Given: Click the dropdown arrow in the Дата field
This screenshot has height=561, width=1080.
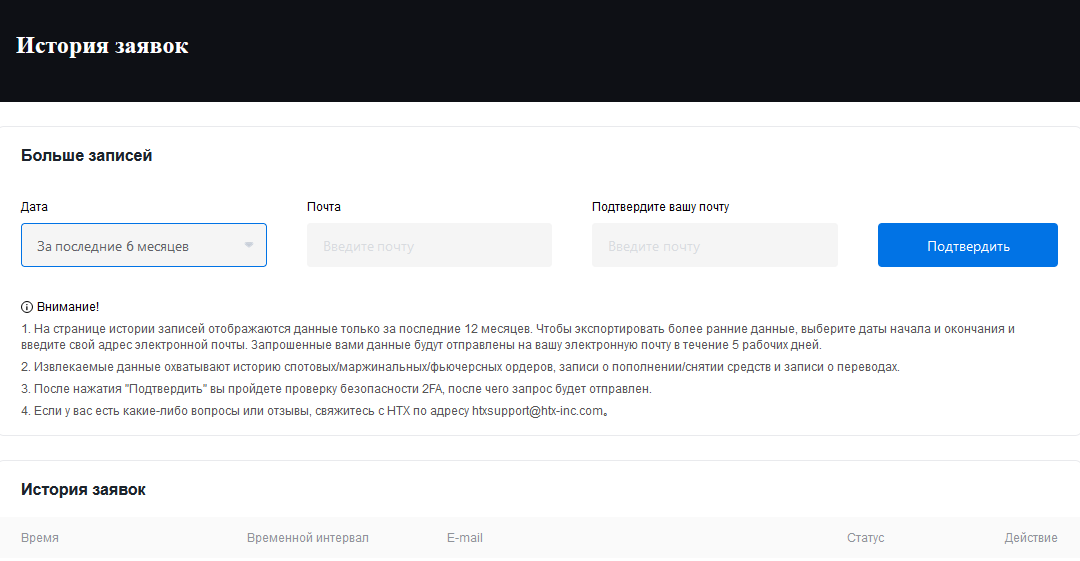Looking at the screenshot, I should click(x=249, y=245).
